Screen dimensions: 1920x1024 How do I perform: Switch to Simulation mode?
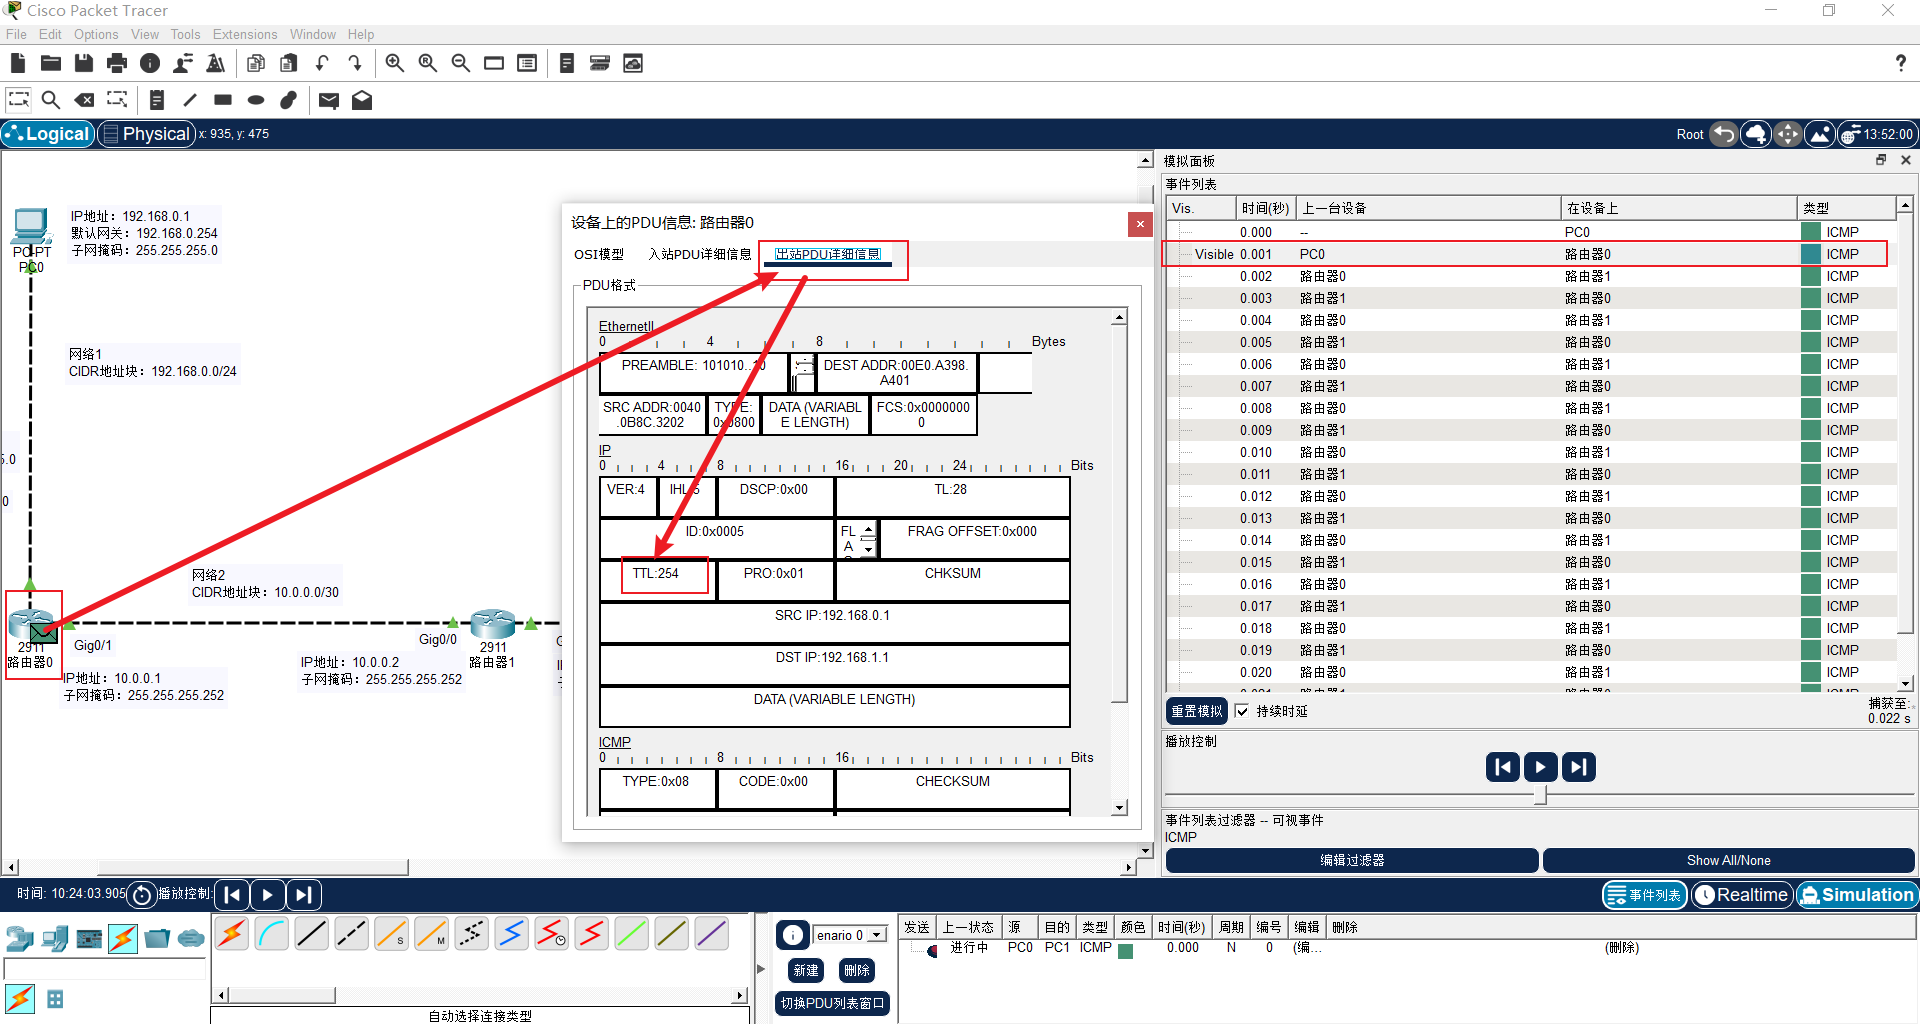(1857, 895)
